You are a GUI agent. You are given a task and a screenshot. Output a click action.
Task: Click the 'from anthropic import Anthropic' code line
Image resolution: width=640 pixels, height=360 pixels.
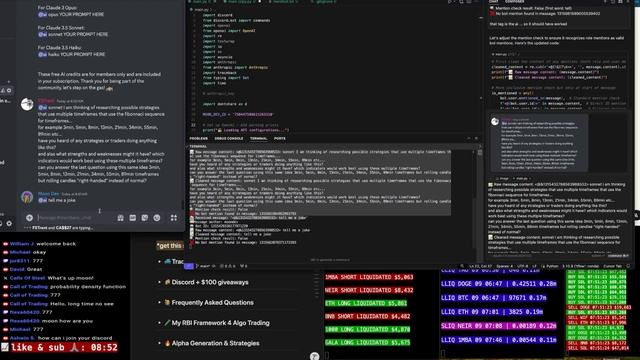(235, 67)
